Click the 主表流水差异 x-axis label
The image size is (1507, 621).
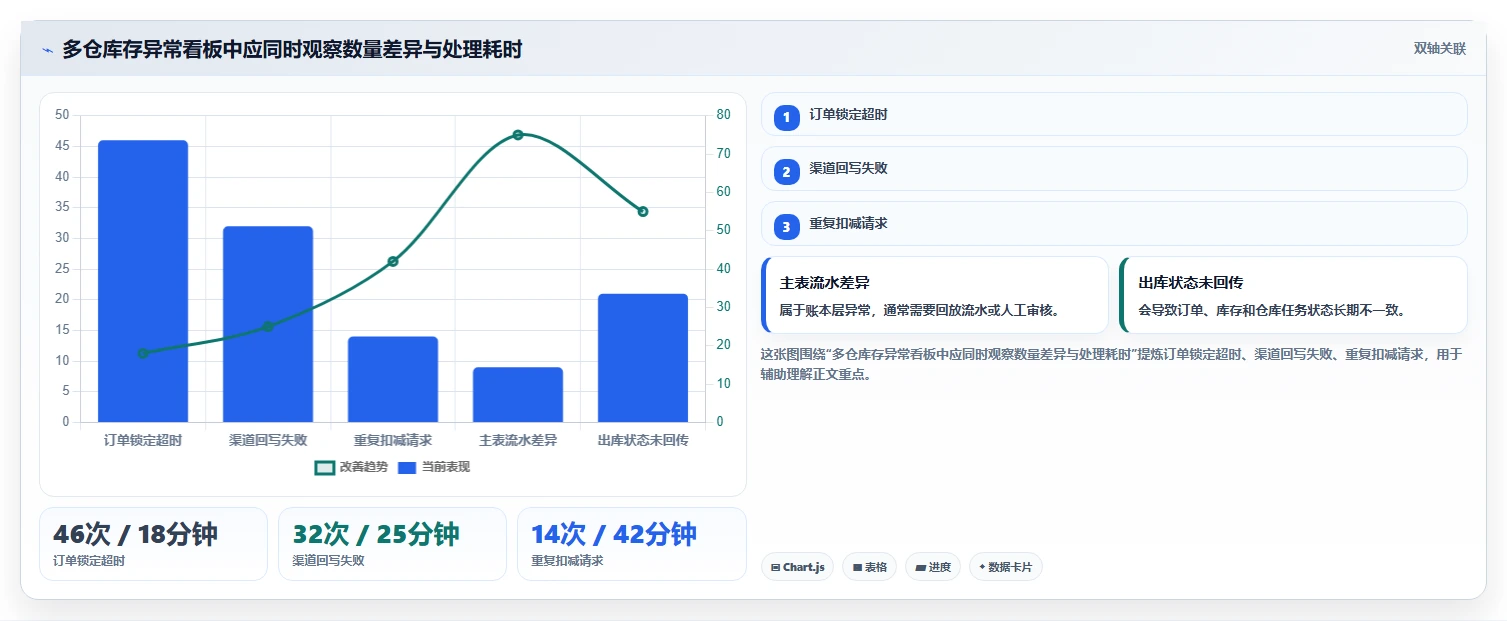(x=518, y=440)
